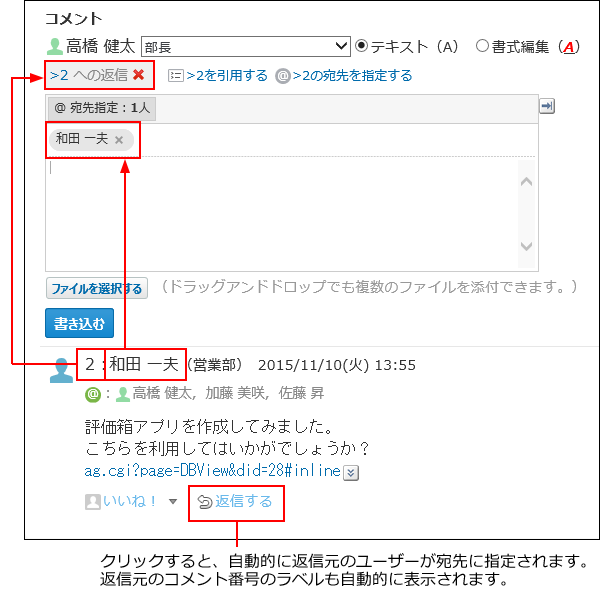
Task: Click the >2の宛先を指定する link
Action: [352, 76]
